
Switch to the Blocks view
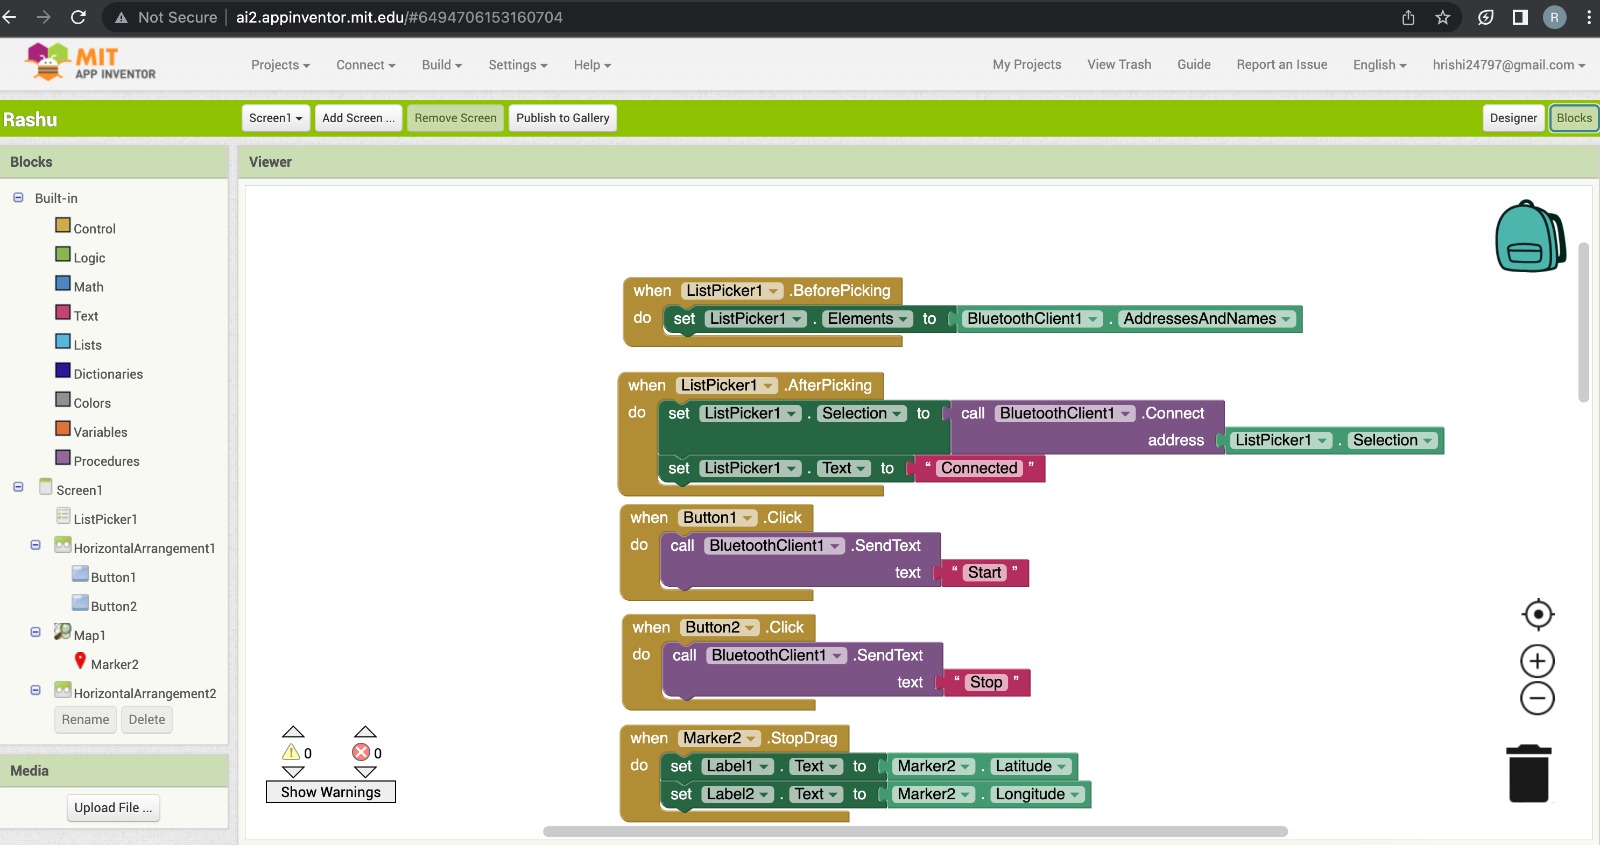click(x=1574, y=118)
